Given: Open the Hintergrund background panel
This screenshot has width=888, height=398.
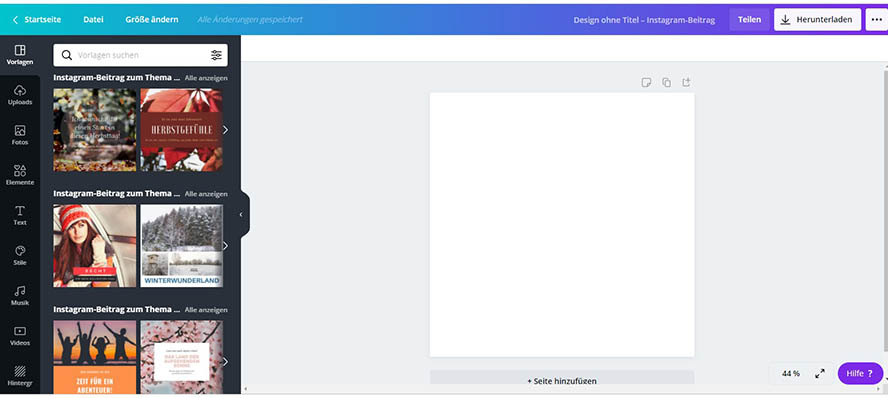Looking at the screenshot, I should (x=20, y=376).
